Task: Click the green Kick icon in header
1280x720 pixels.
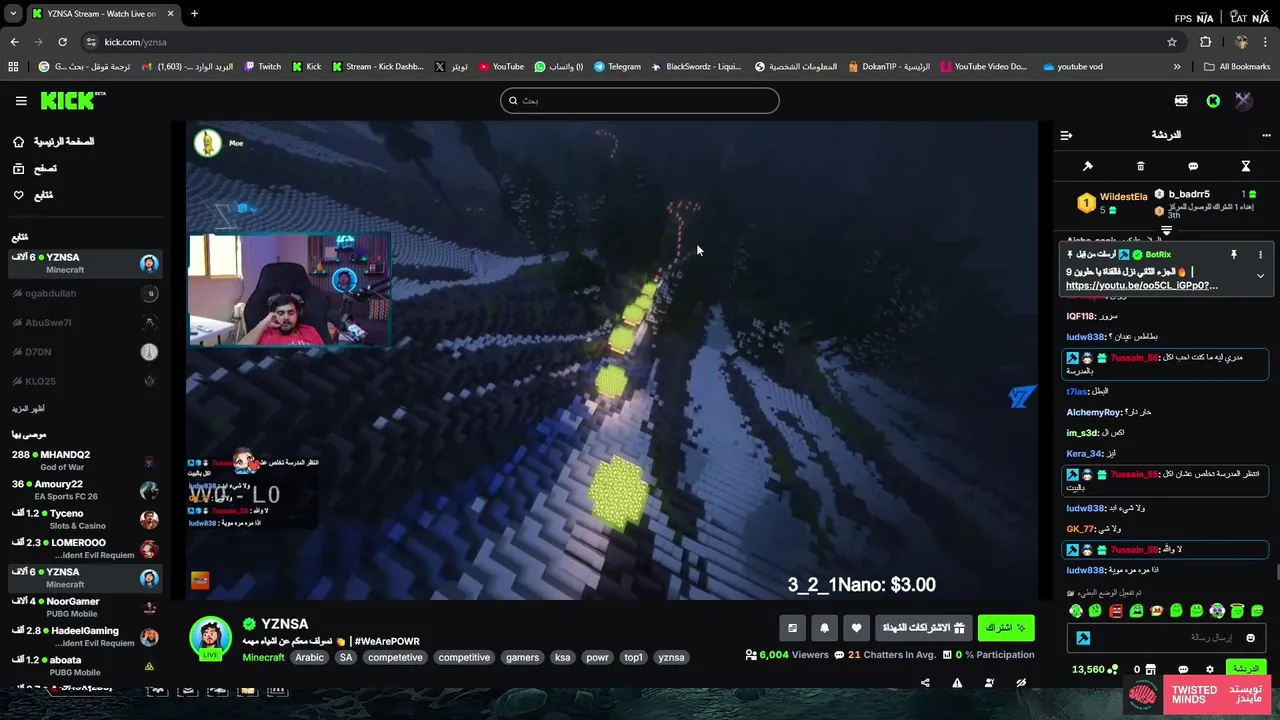Action: click(1213, 101)
